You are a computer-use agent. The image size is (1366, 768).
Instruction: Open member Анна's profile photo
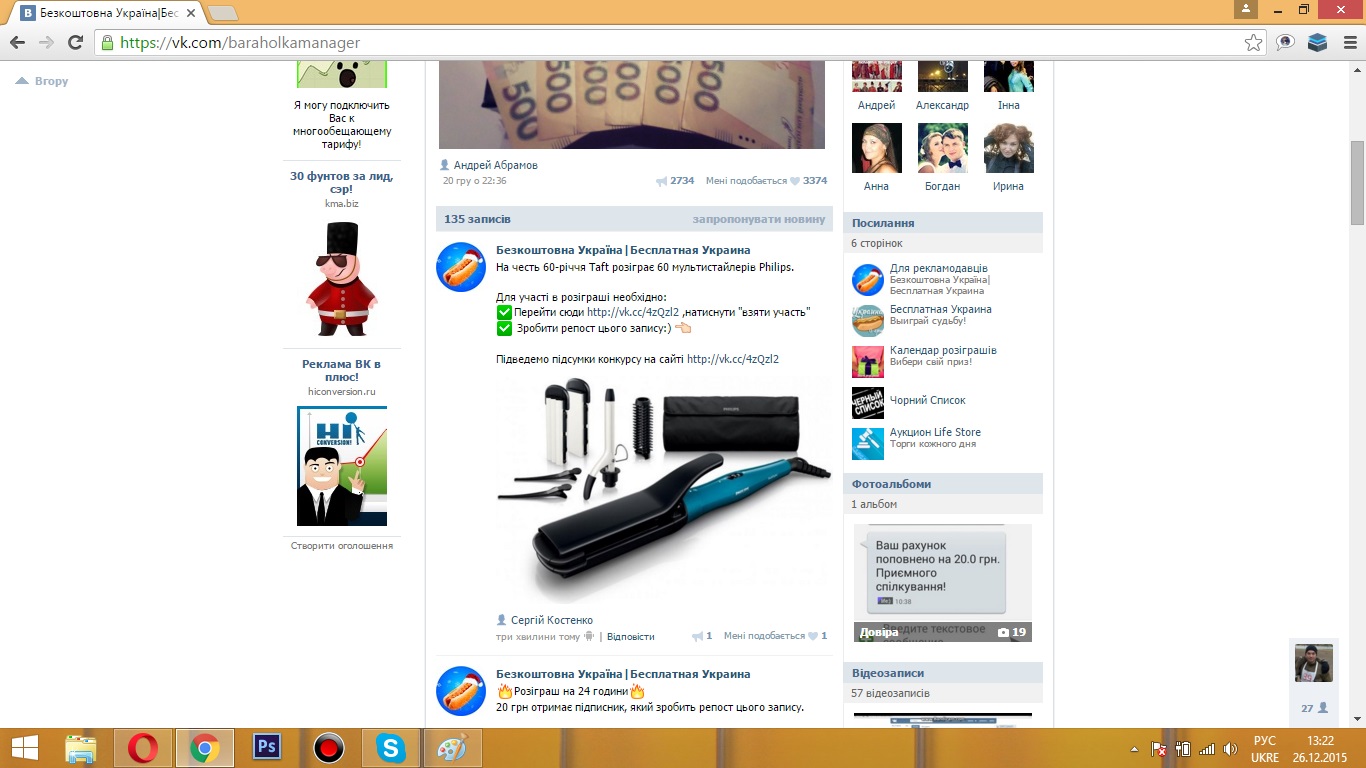(x=877, y=148)
